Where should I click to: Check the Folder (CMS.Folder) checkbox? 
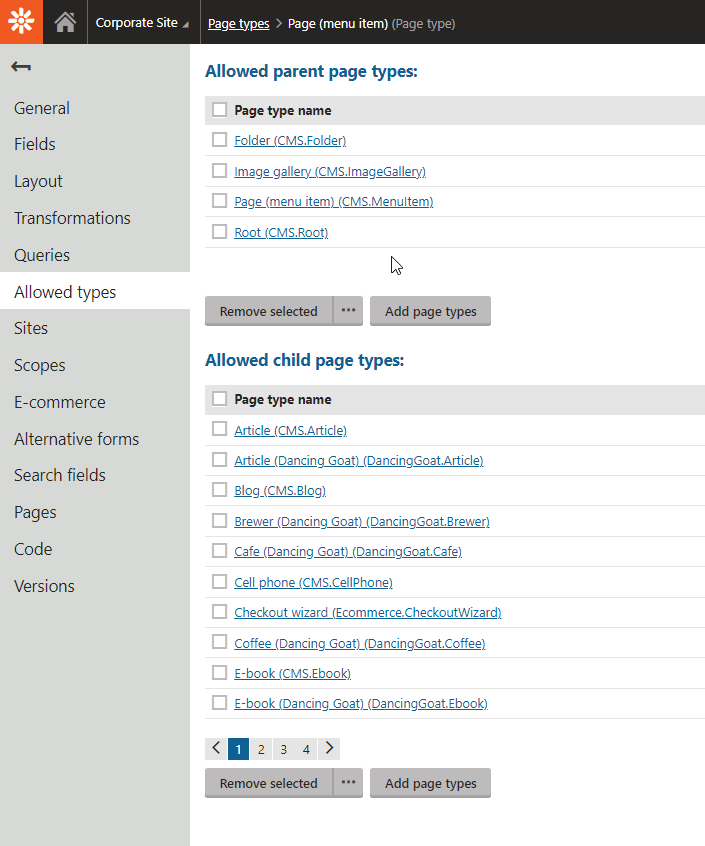click(220, 140)
